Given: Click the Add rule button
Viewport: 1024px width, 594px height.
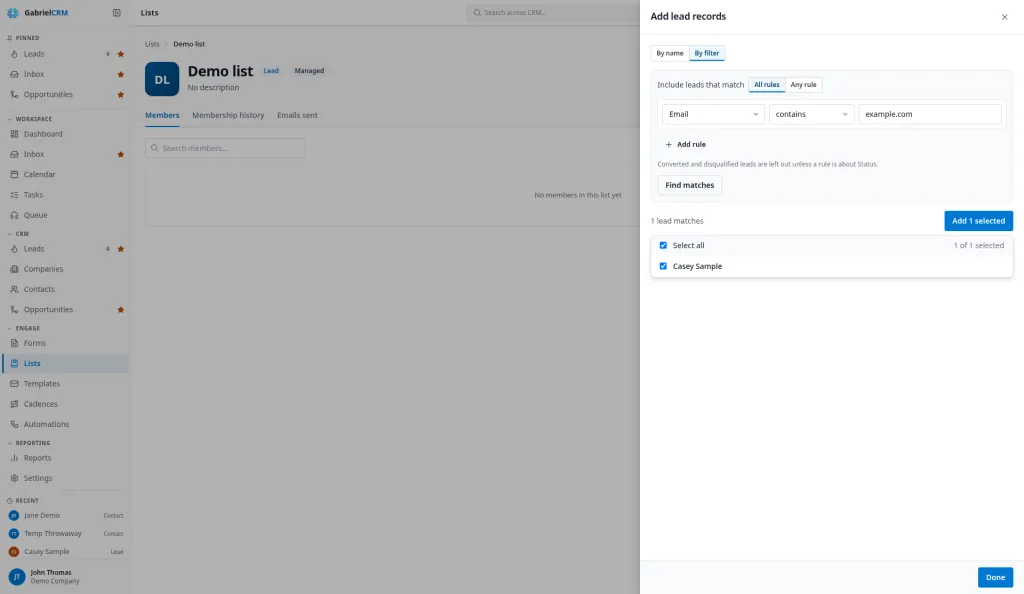Looking at the screenshot, I should click(686, 145).
